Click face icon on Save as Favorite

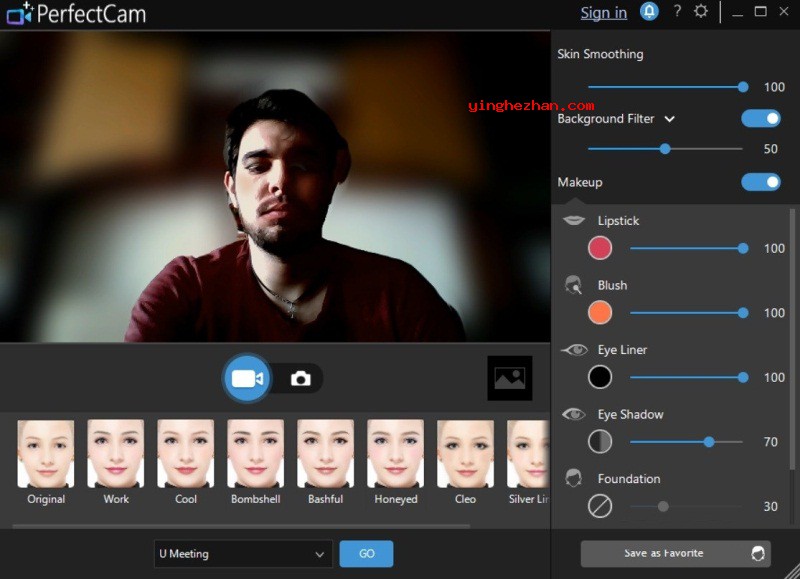(x=758, y=553)
